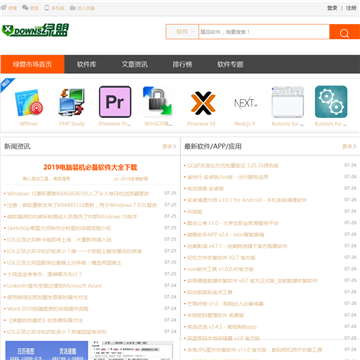
Task: Open the teal gears Kutools icon
Action: tap(331, 102)
